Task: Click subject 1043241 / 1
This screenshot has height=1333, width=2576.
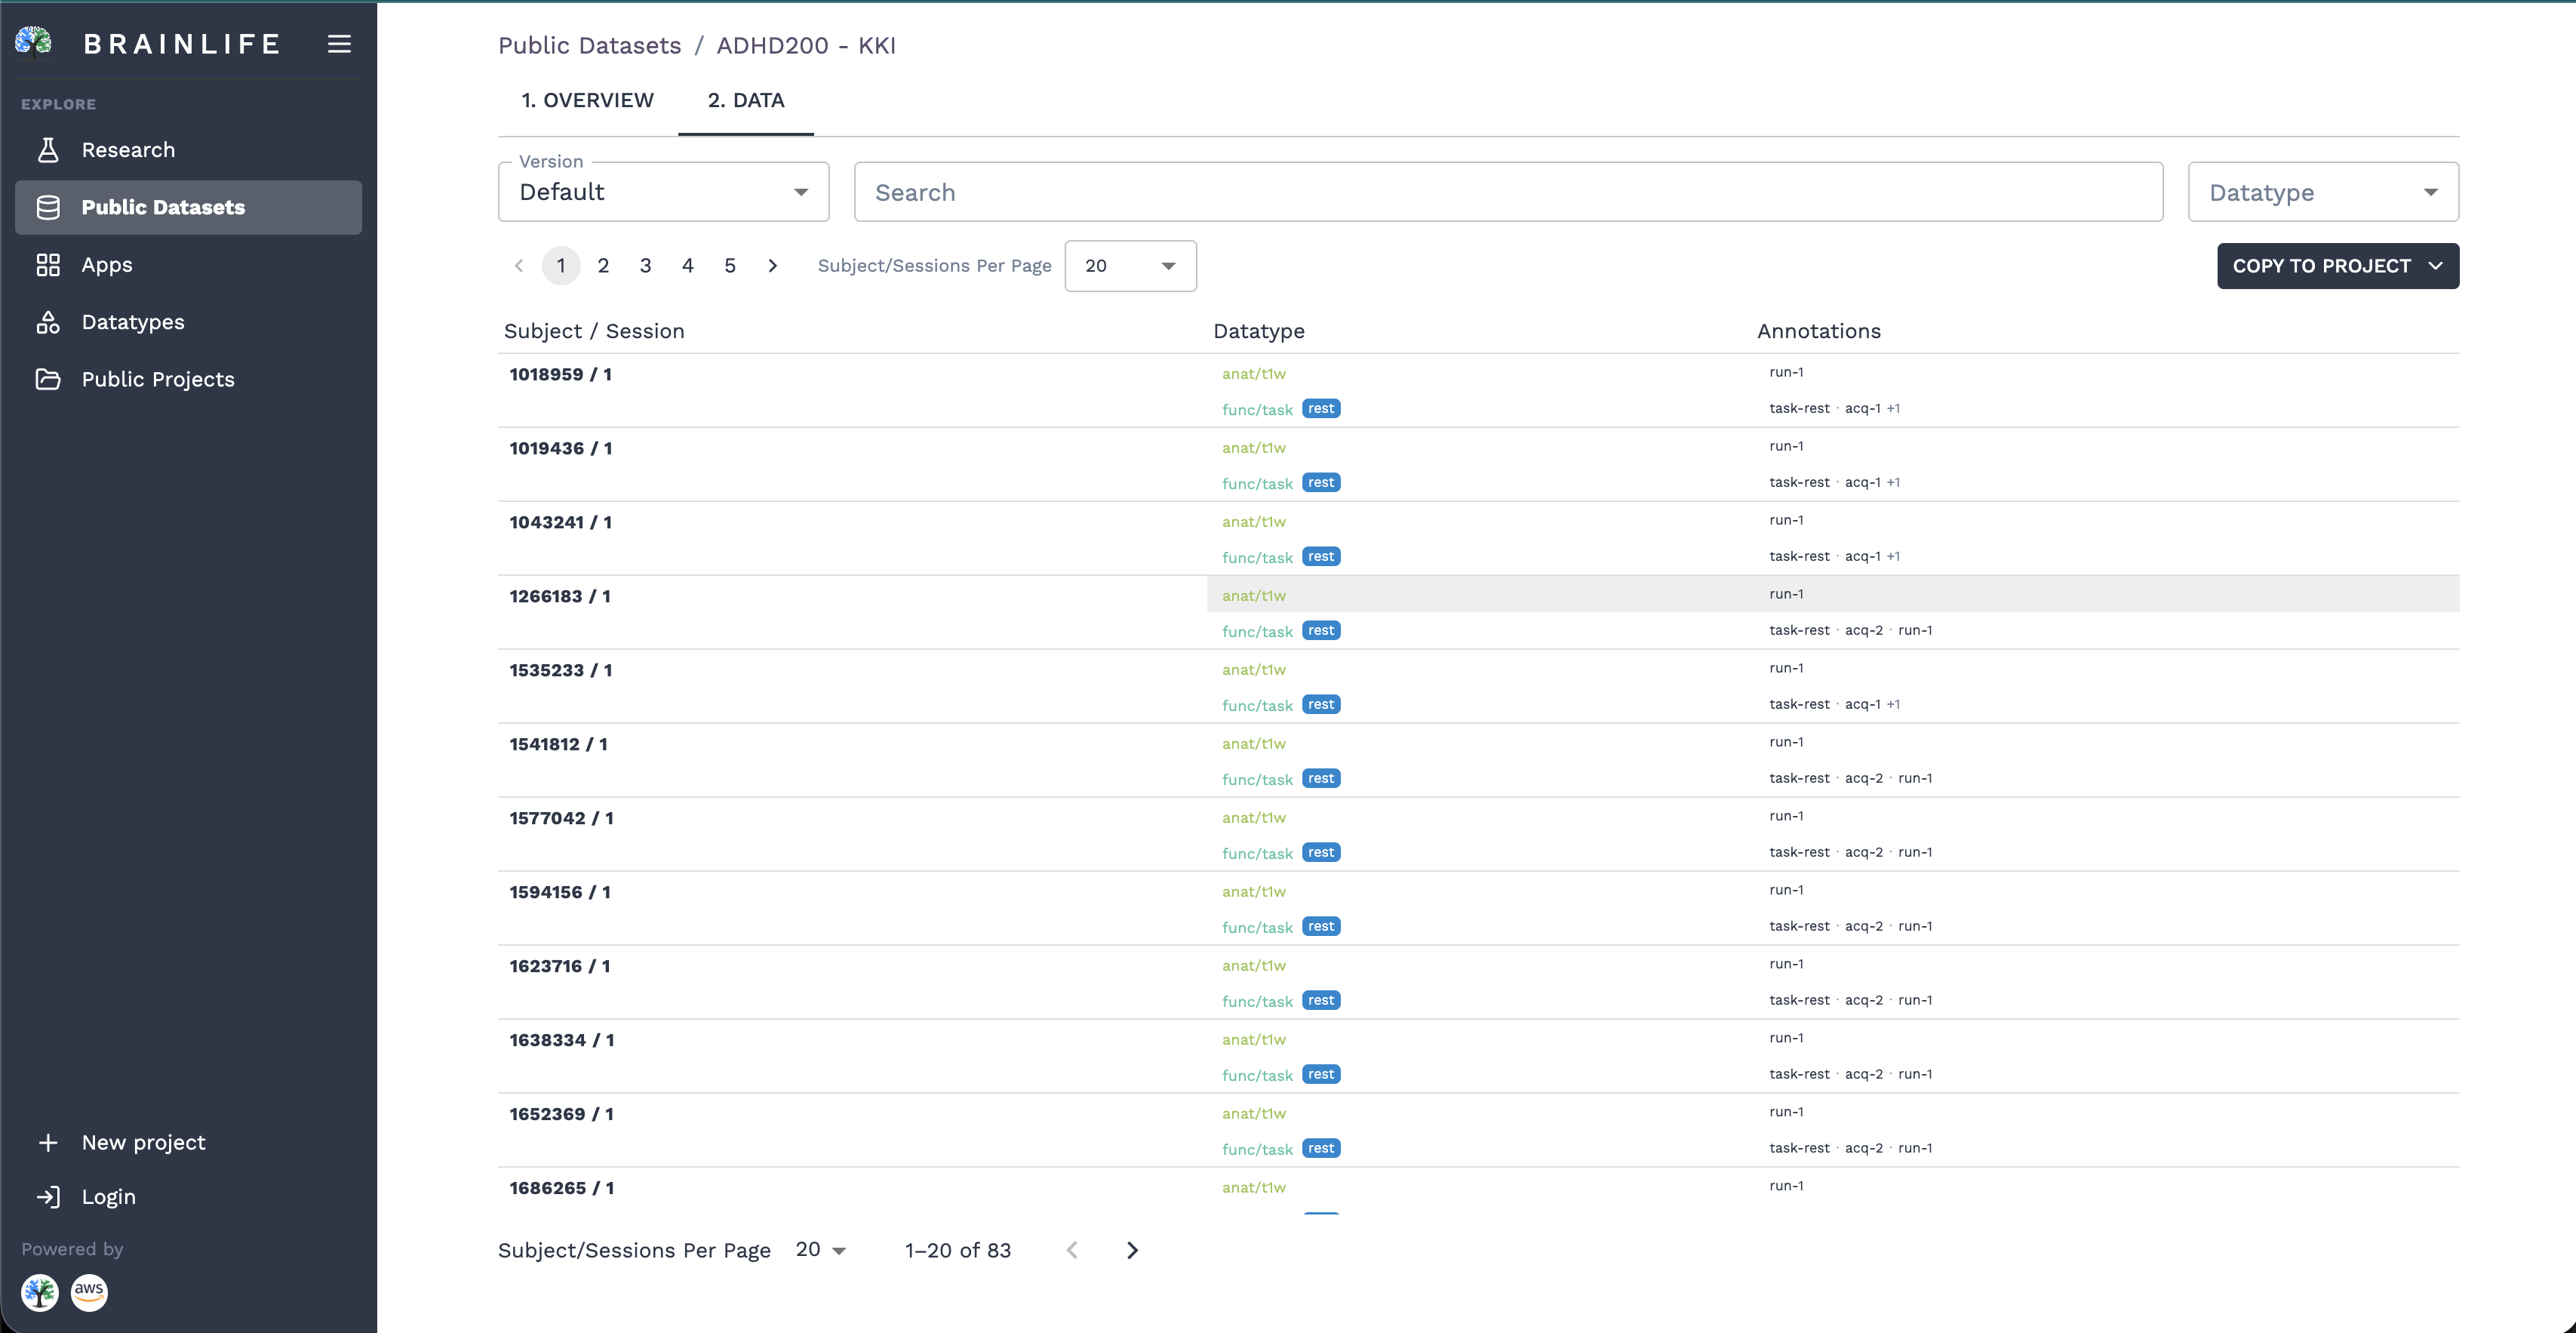Action: tap(560, 523)
